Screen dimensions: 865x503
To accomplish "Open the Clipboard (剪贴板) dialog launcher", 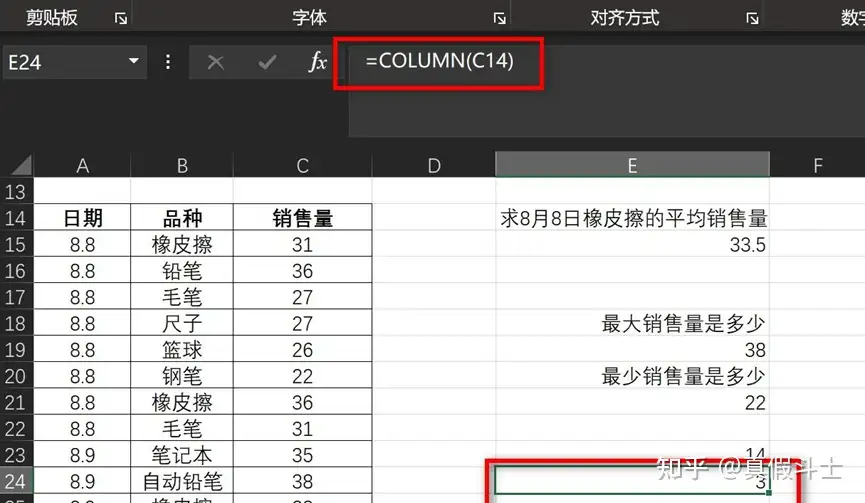I will coord(121,19).
